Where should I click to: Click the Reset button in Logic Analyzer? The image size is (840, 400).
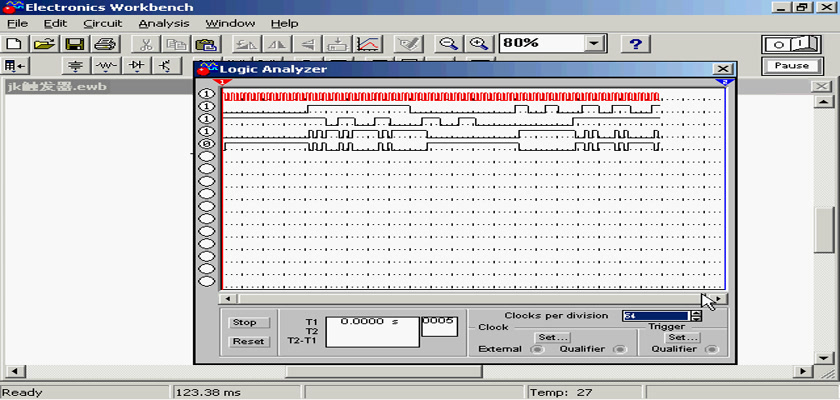249,341
